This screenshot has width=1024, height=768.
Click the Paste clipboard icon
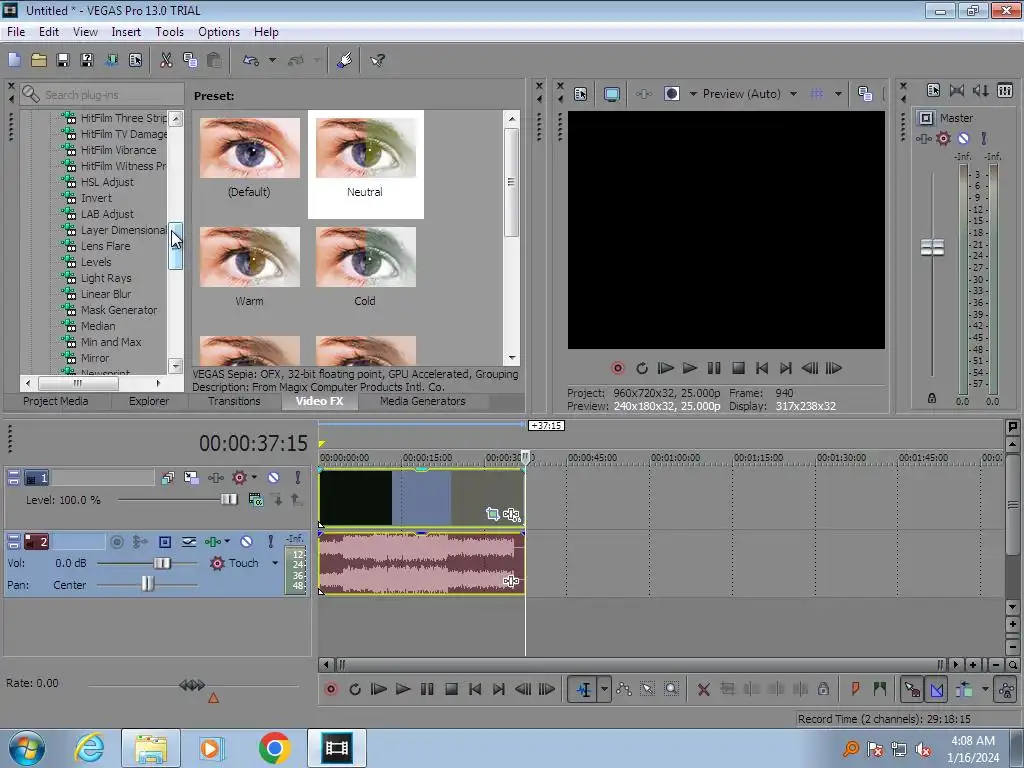point(214,60)
